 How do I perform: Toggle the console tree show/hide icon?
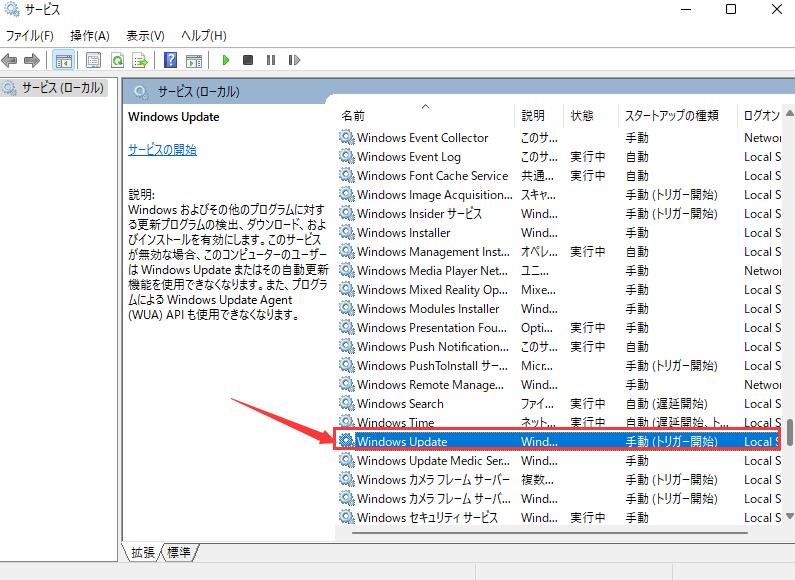pyautogui.click(x=63, y=60)
